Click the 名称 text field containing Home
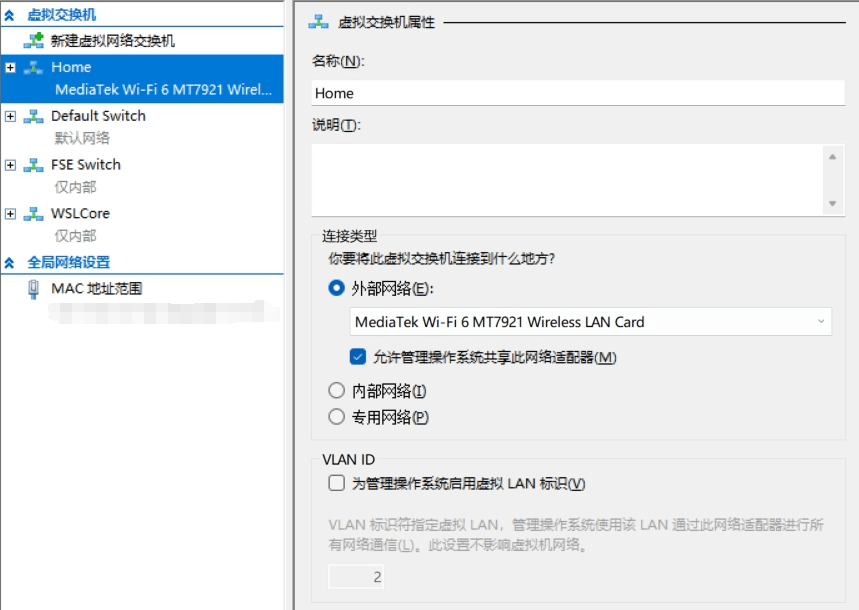 click(578, 93)
